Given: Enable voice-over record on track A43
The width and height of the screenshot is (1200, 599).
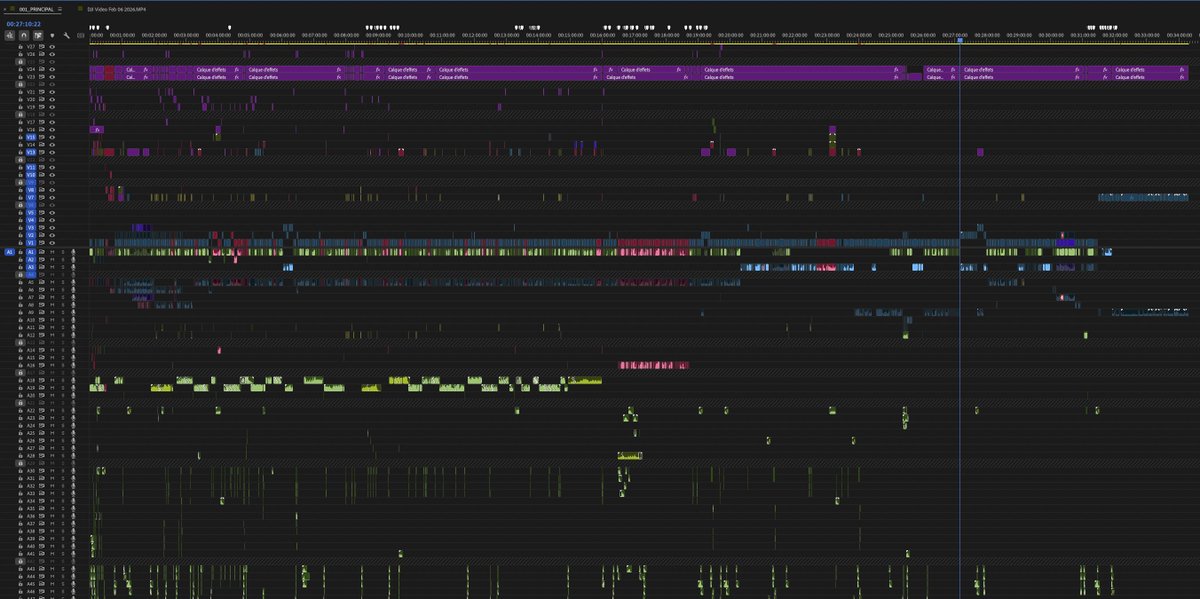Looking at the screenshot, I should 73,568.
